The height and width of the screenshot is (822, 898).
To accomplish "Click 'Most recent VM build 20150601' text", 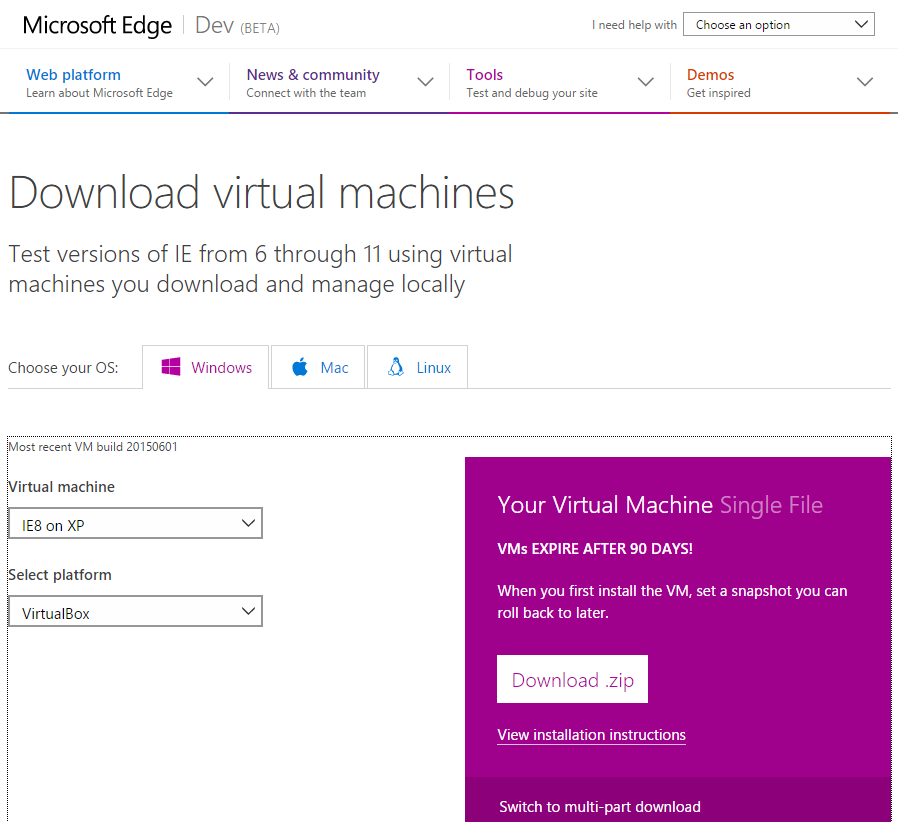I will [x=93, y=447].
